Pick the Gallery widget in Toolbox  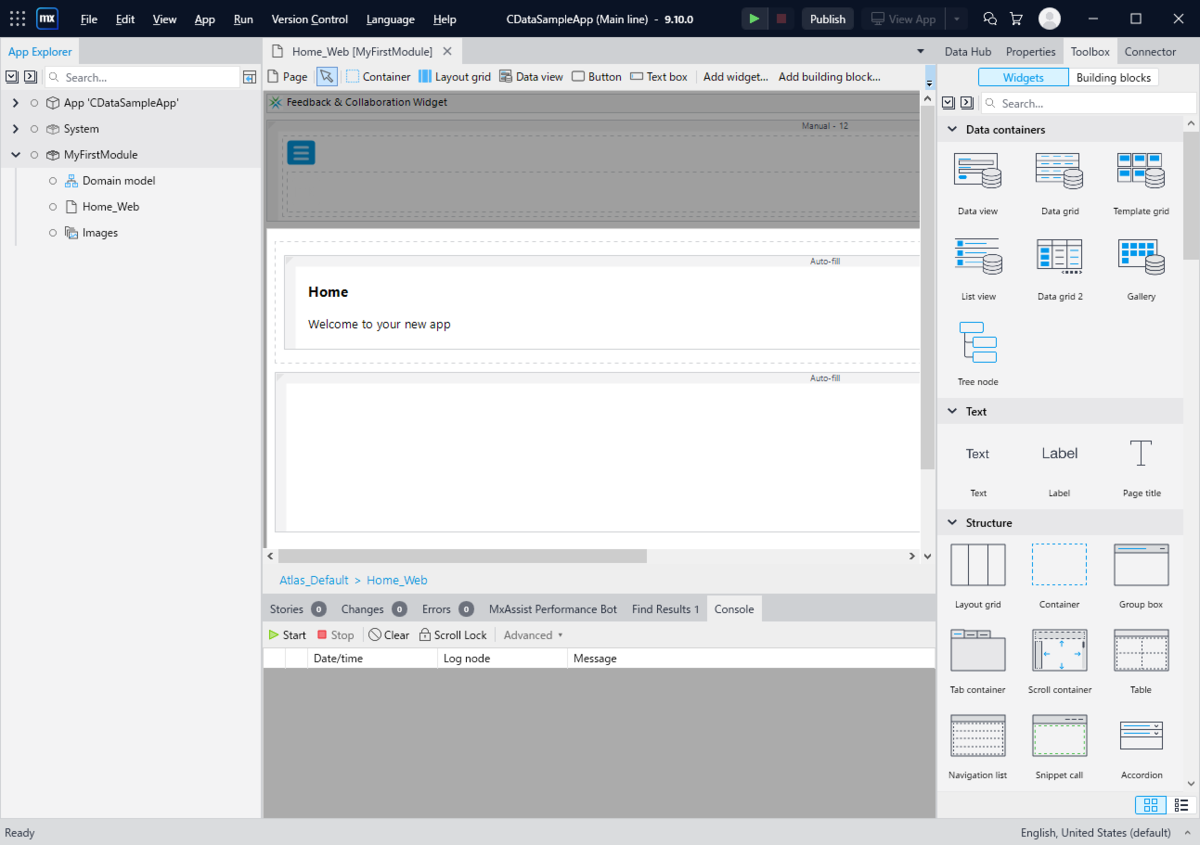[x=1141, y=257]
